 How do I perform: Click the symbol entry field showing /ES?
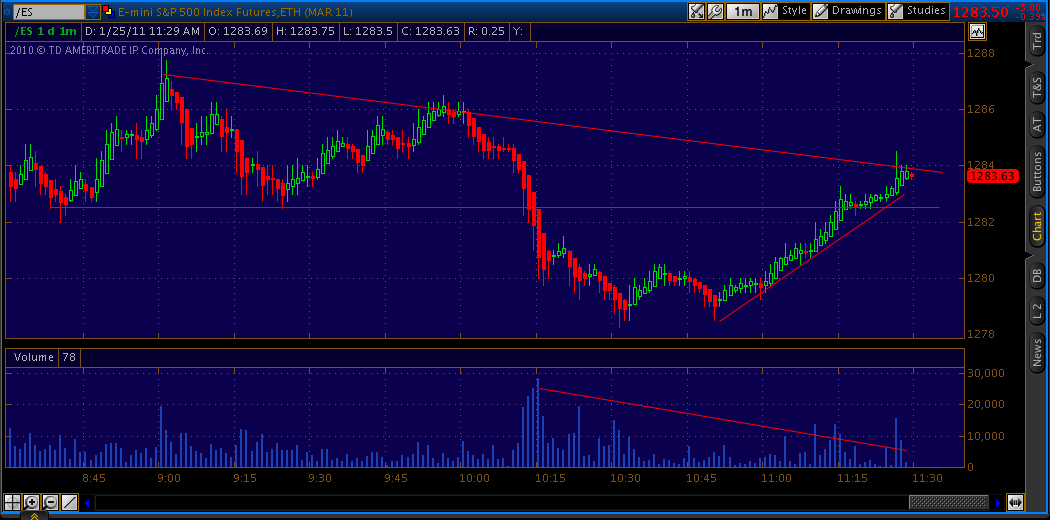click(49, 11)
